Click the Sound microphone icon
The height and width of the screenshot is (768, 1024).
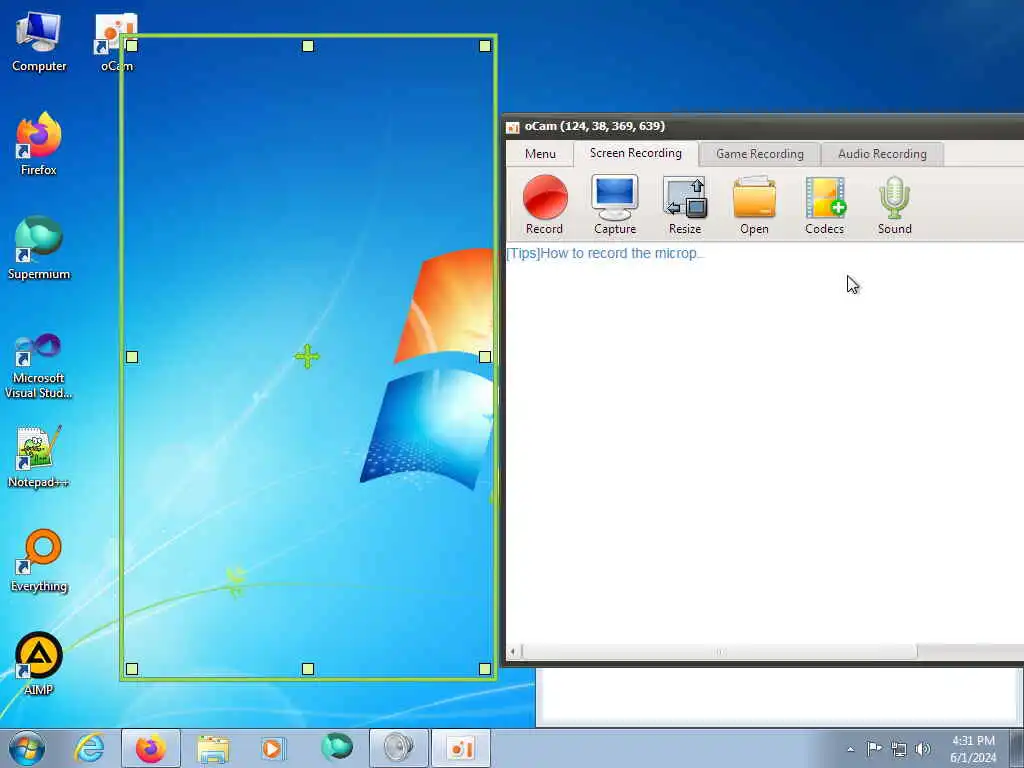(x=894, y=204)
